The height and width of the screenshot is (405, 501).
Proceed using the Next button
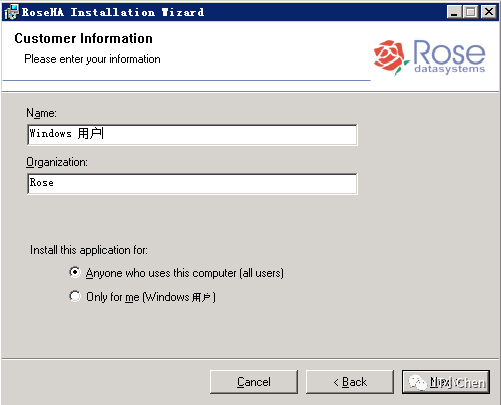pos(446,382)
